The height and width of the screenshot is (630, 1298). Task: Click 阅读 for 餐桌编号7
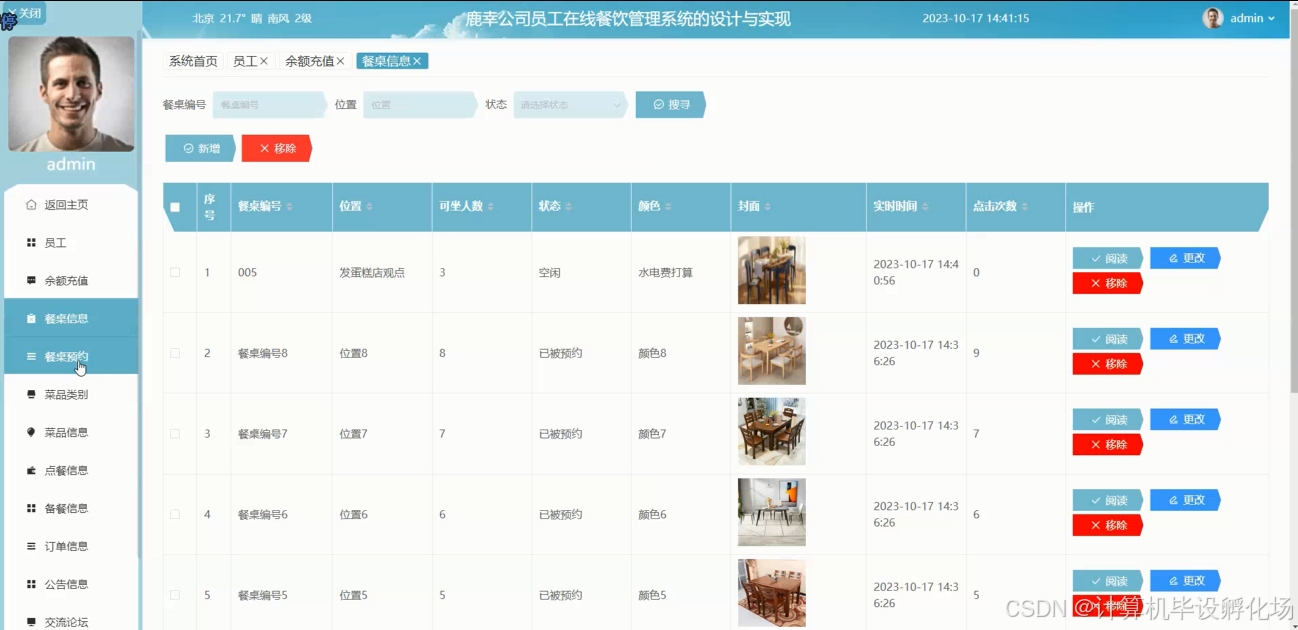[x=1108, y=420]
